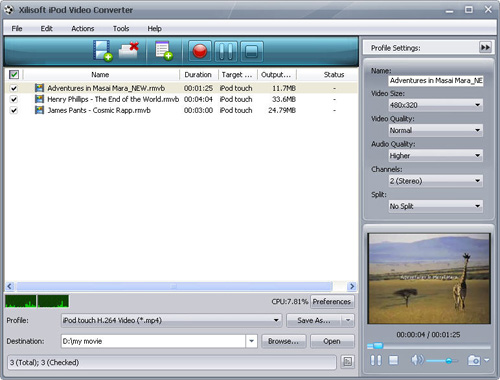Click the giraffe preview video thumbnail
Image resolution: width=500 pixels, height=380 pixels.
click(429, 279)
